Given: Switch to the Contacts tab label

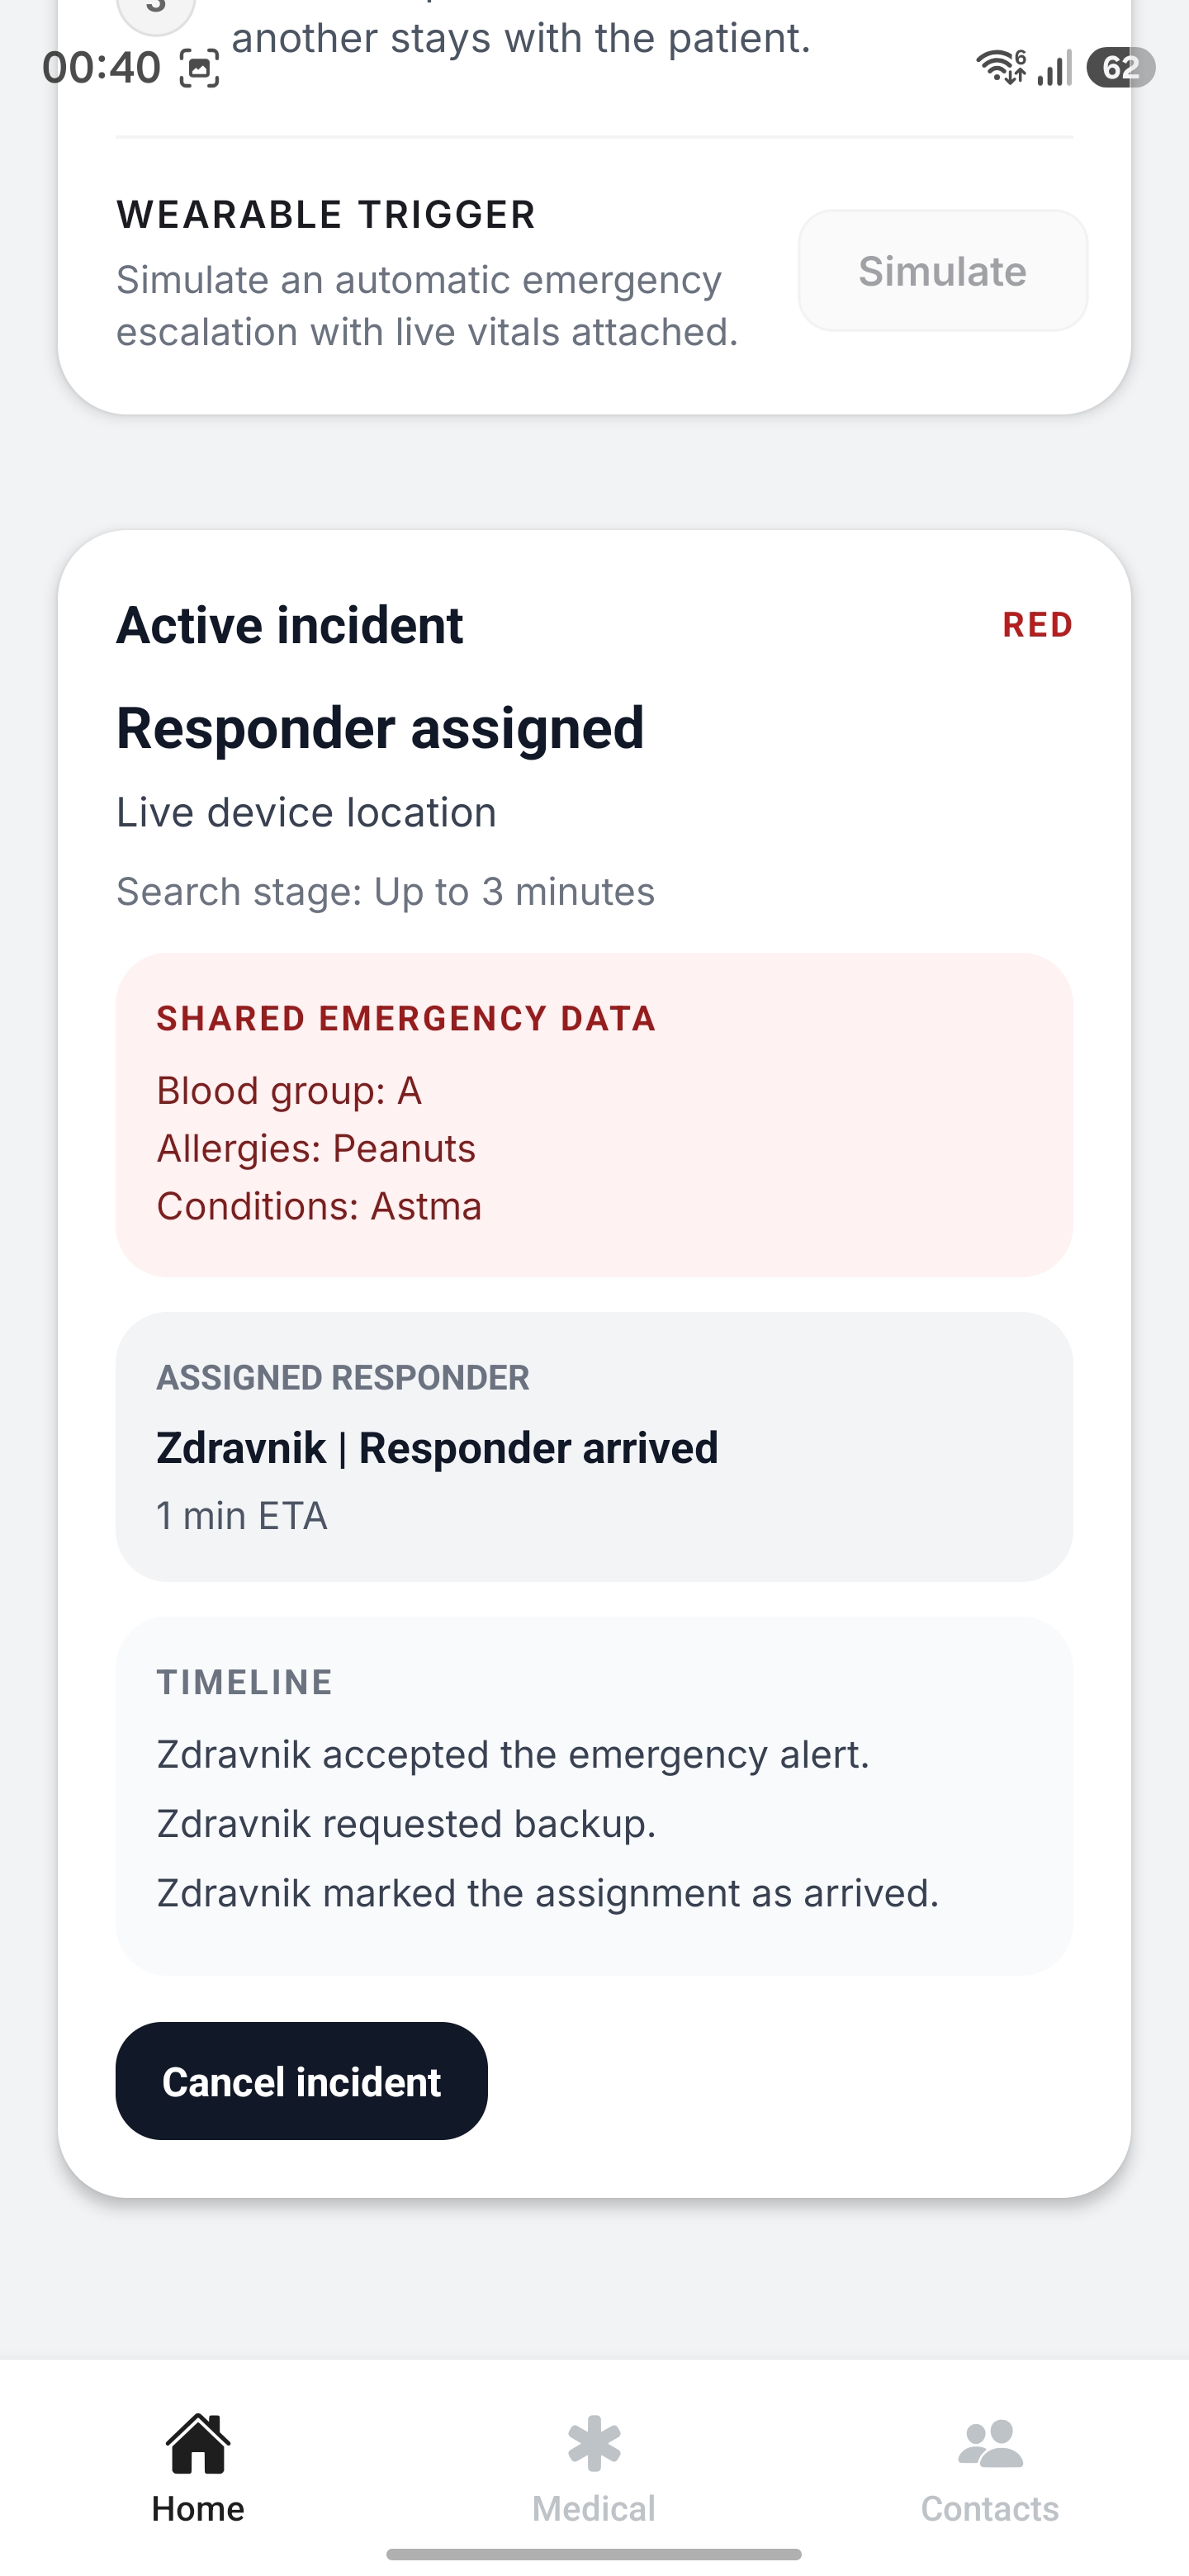Looking at the screenshot, I should click(990, 2509).
